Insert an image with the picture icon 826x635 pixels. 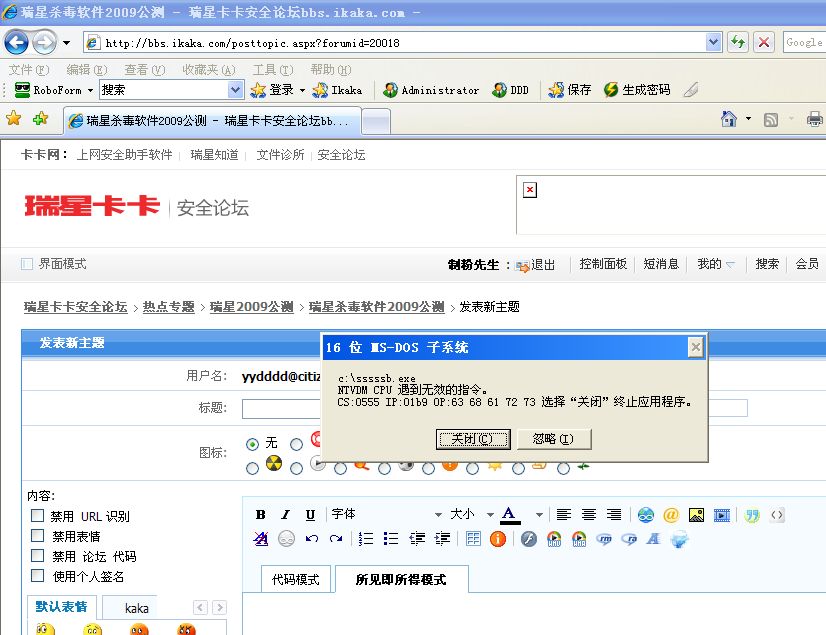pyautogui.click(x=696, y=515)
